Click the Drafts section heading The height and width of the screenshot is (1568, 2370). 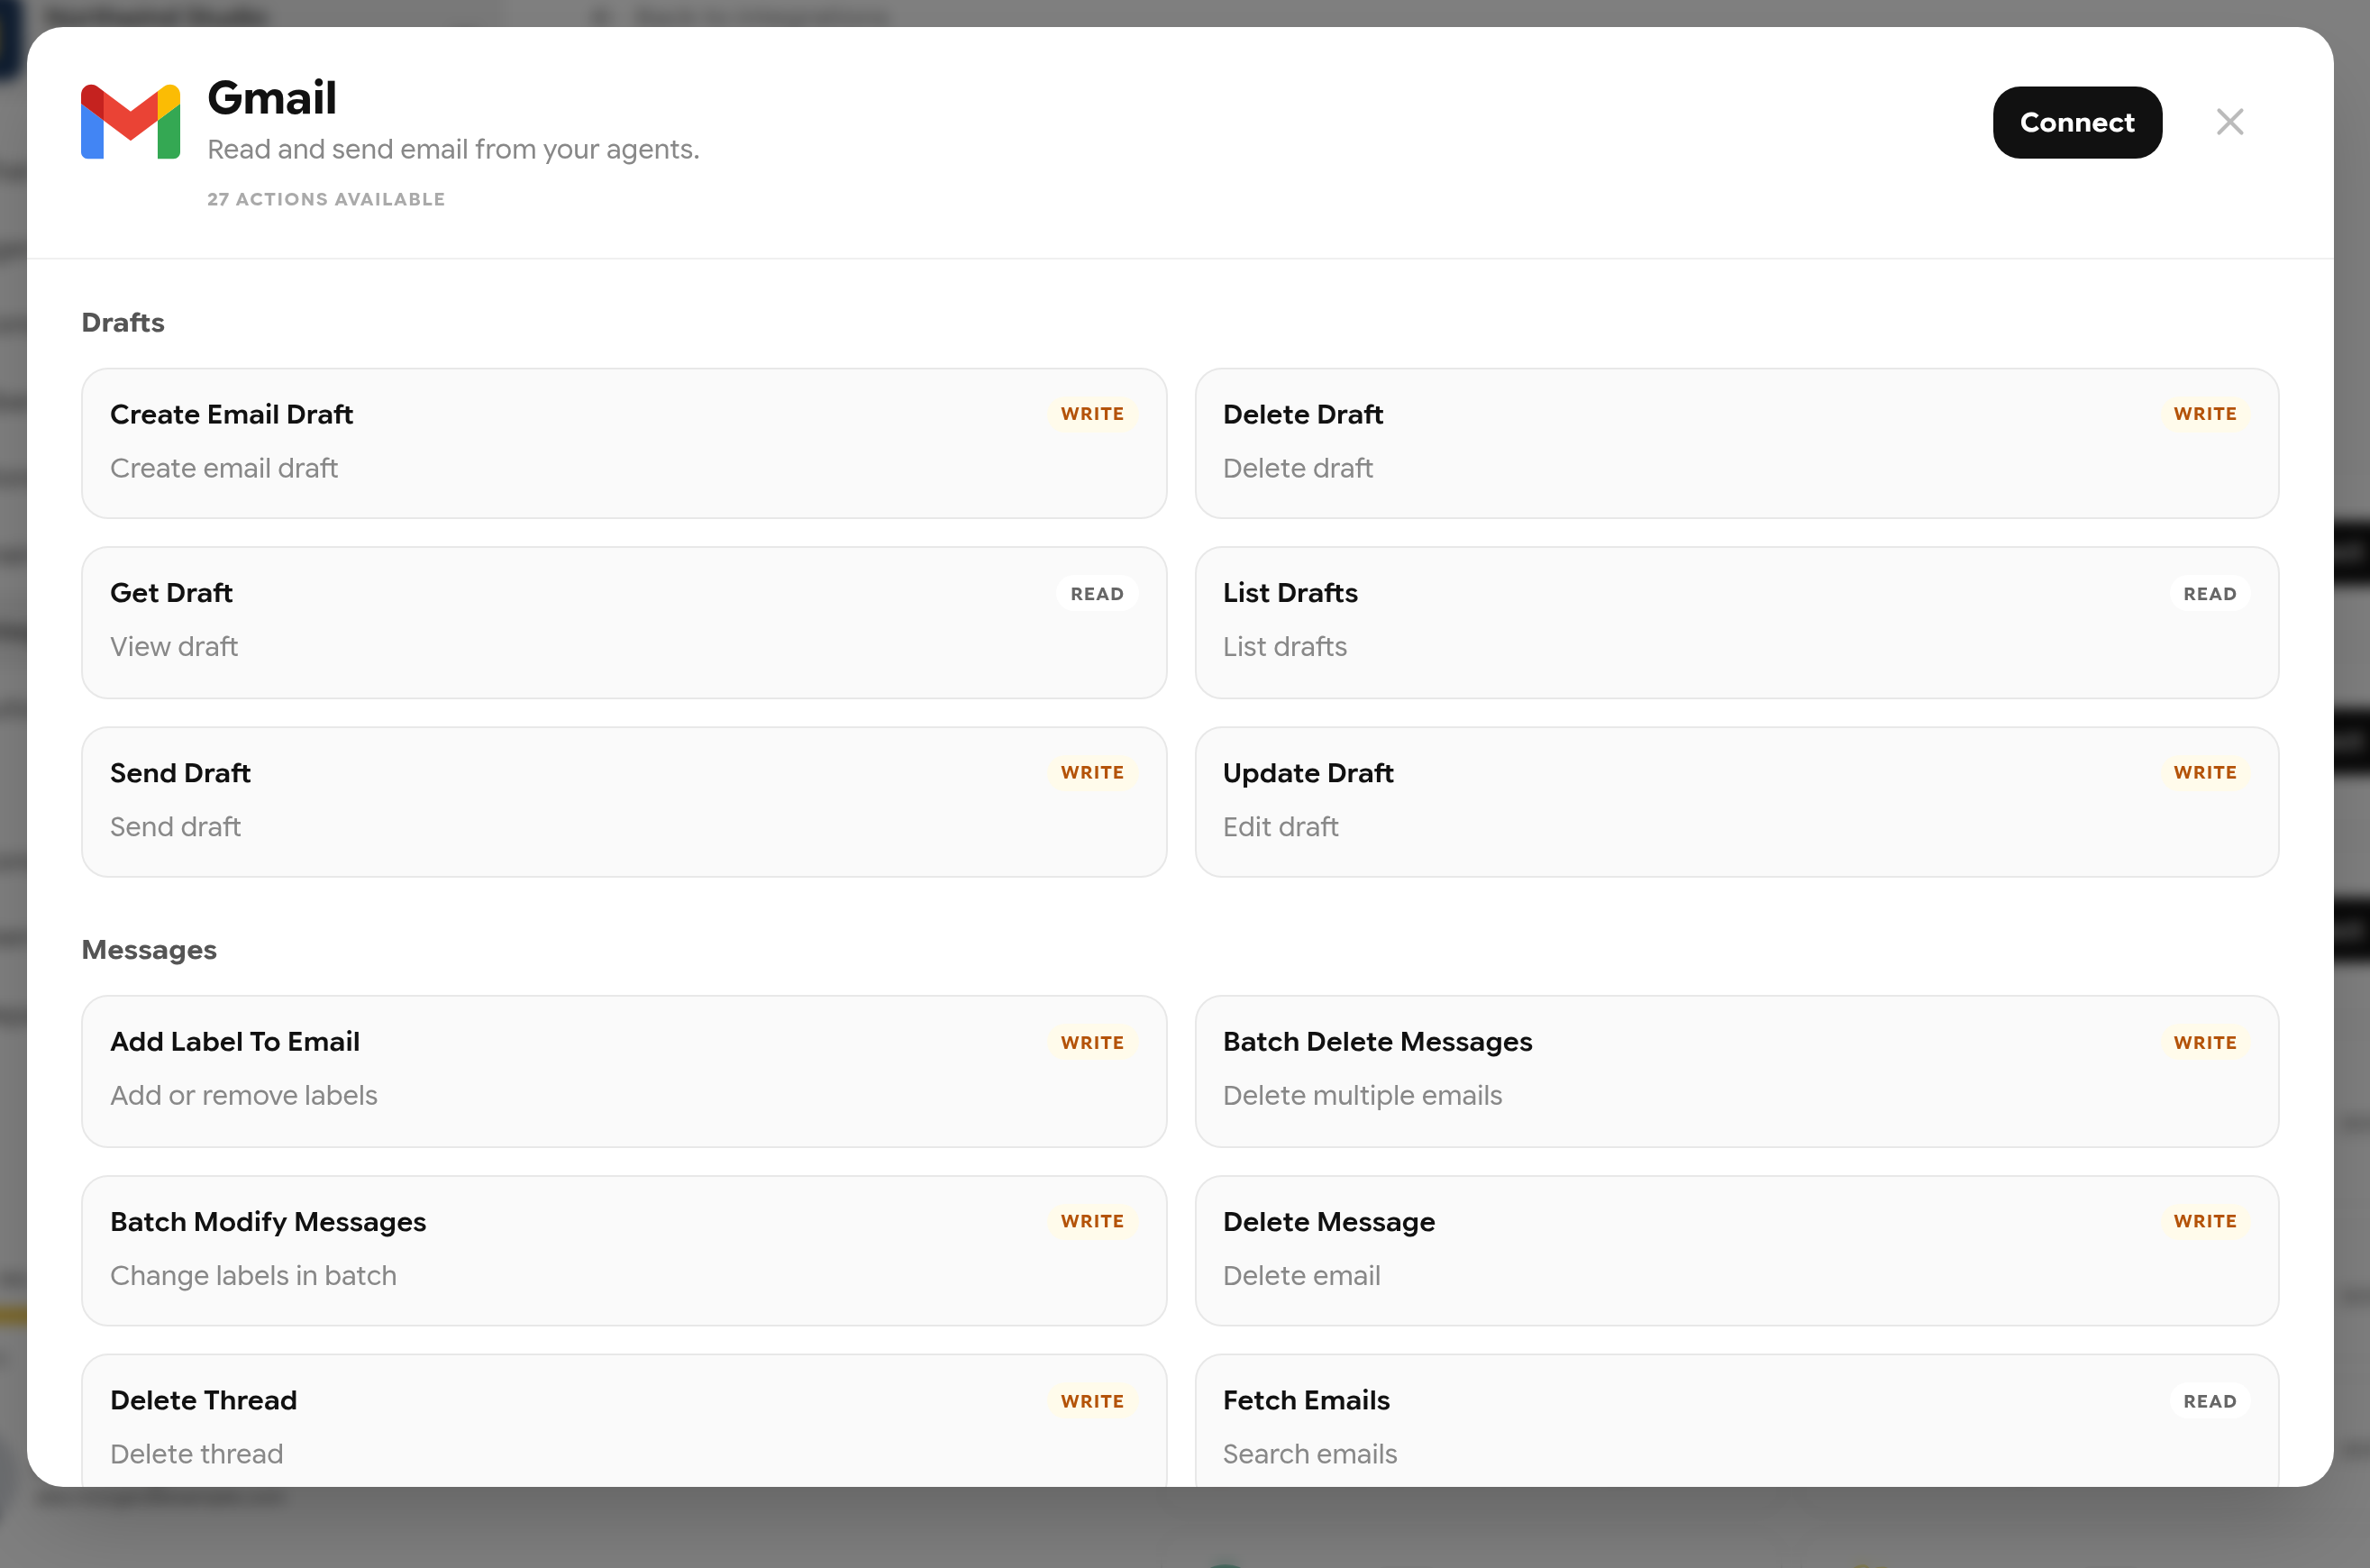click(123, 322)
